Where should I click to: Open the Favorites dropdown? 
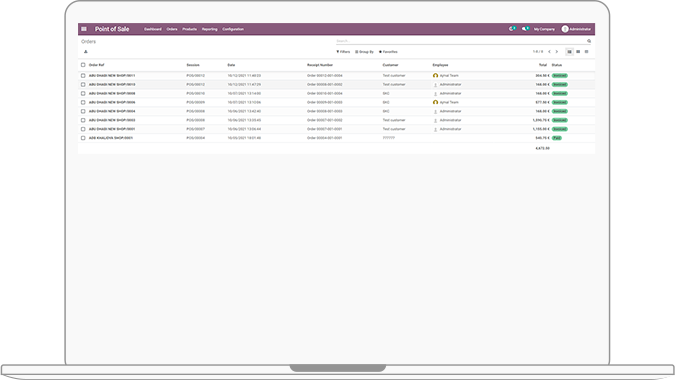388,52
